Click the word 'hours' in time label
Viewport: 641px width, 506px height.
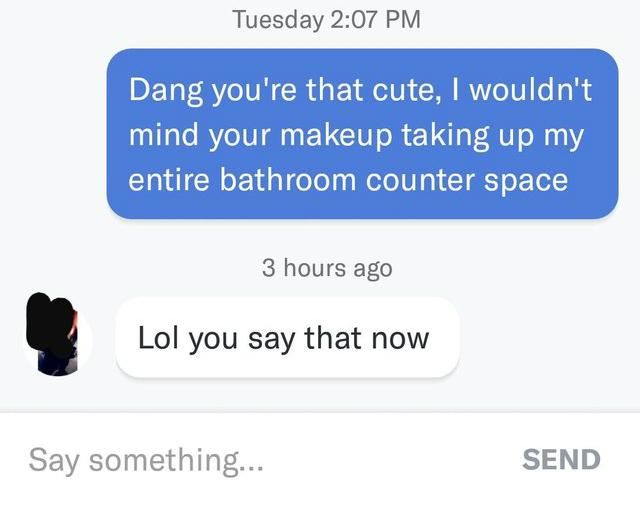click(x=315, y=268)
